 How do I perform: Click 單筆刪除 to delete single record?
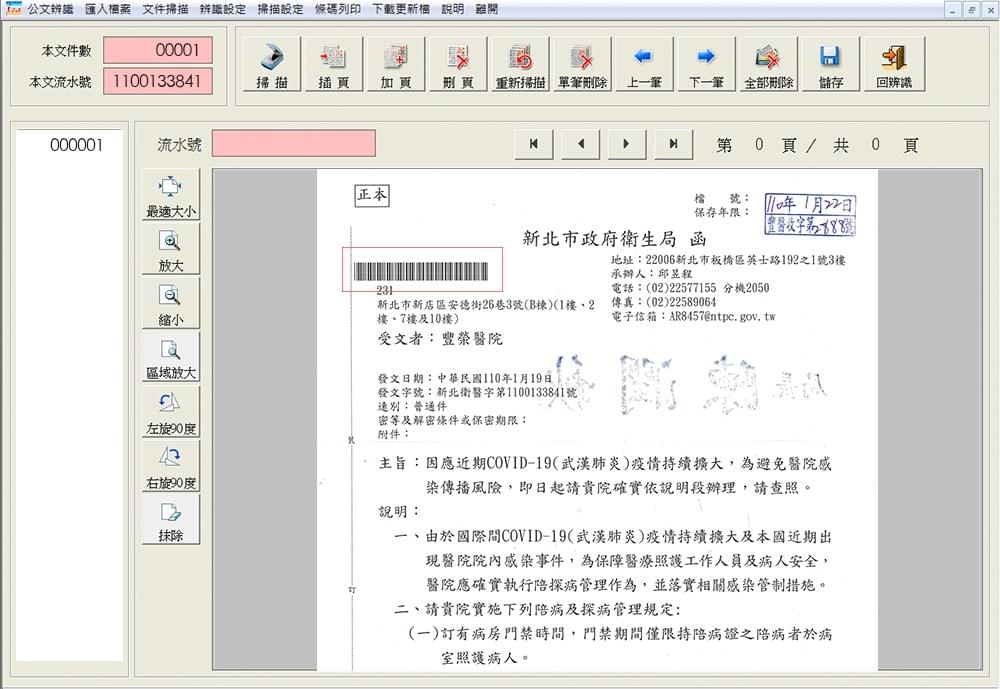click(x=582, y=65)
